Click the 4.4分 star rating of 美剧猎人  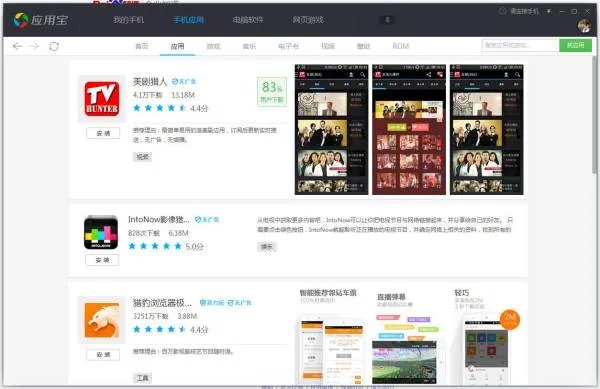coord(170,108)
